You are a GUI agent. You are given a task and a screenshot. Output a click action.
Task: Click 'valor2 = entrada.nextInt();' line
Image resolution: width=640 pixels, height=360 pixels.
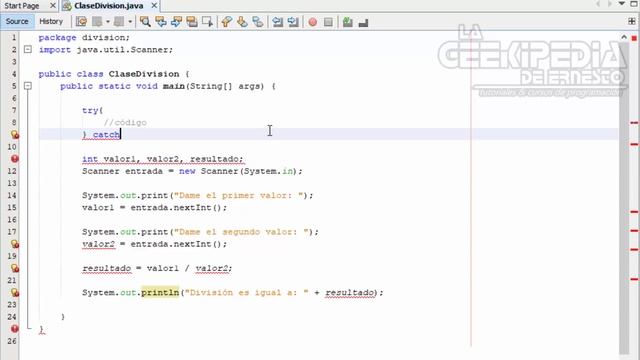point(154,244)
